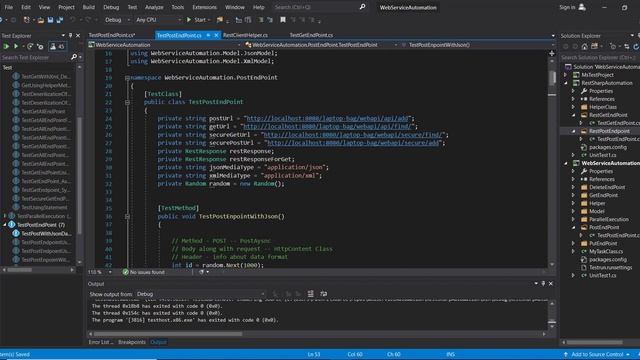Screen dimensions: 640x360
Task: Switch to the RestClientHelper.cs tab
Action: coord(245,36)
